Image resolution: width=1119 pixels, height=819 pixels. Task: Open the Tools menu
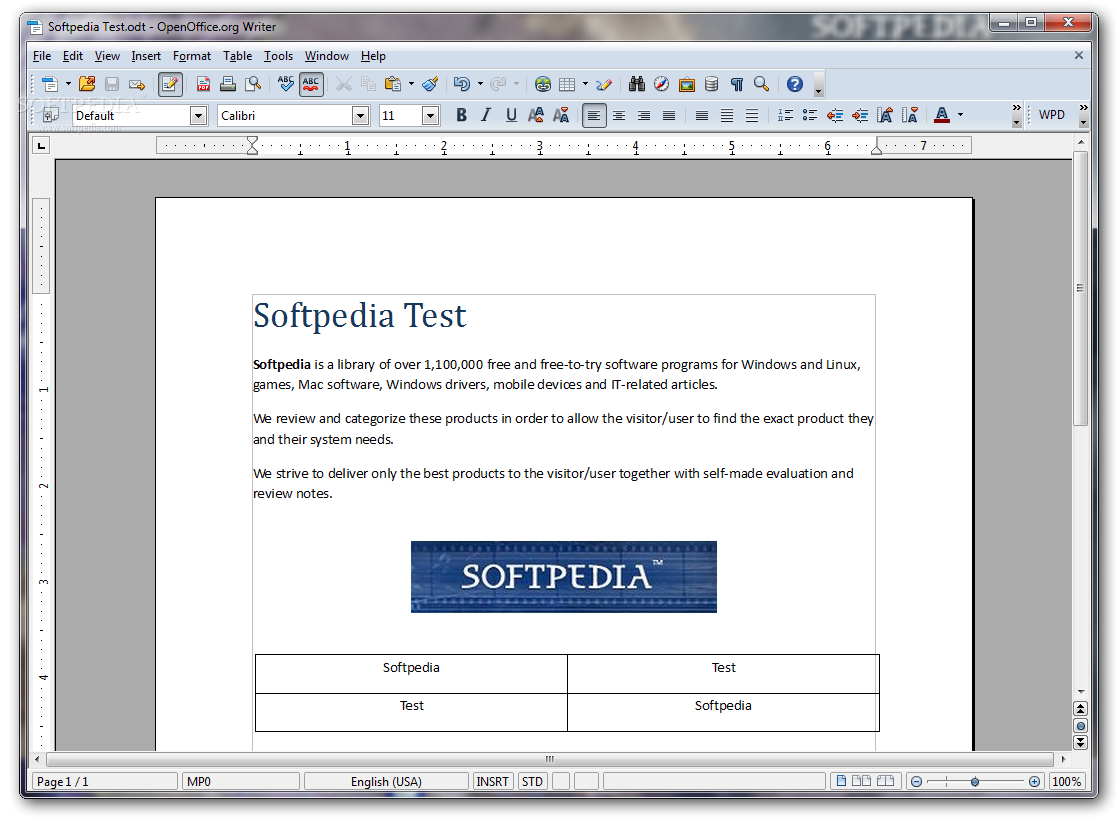(278, 56)
